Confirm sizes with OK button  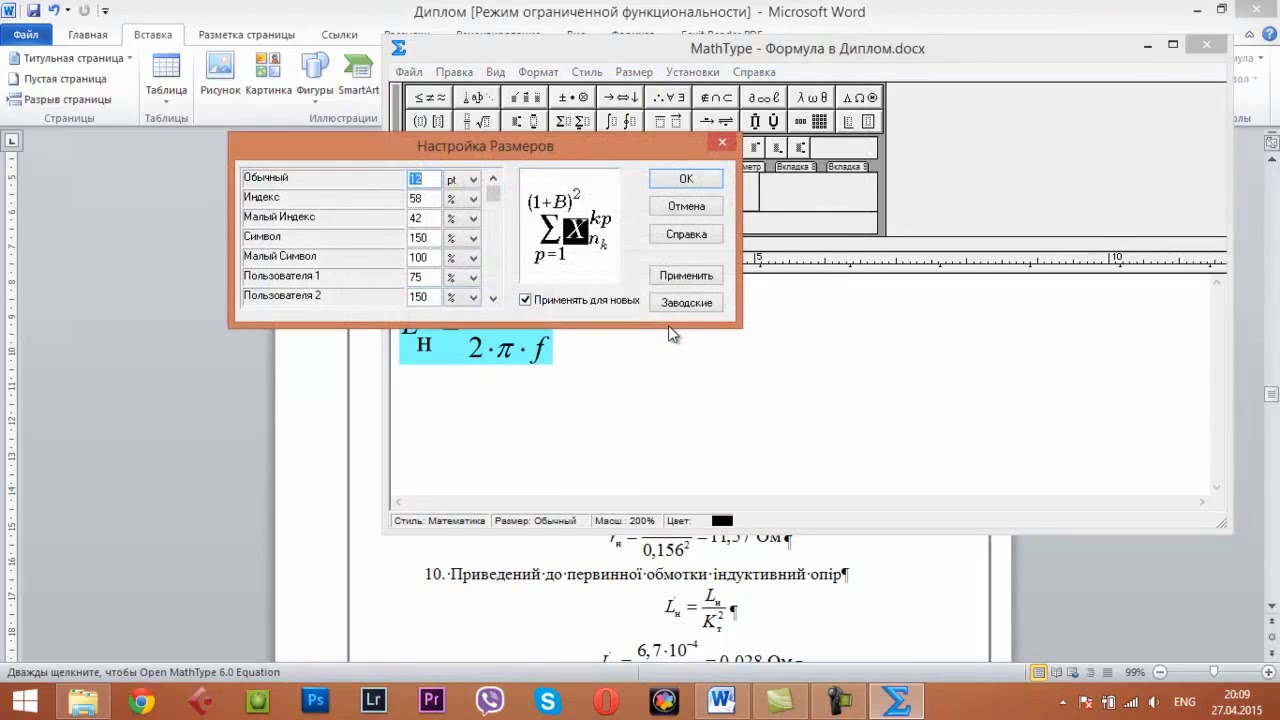pyautogui.click(x=686, y=179)
